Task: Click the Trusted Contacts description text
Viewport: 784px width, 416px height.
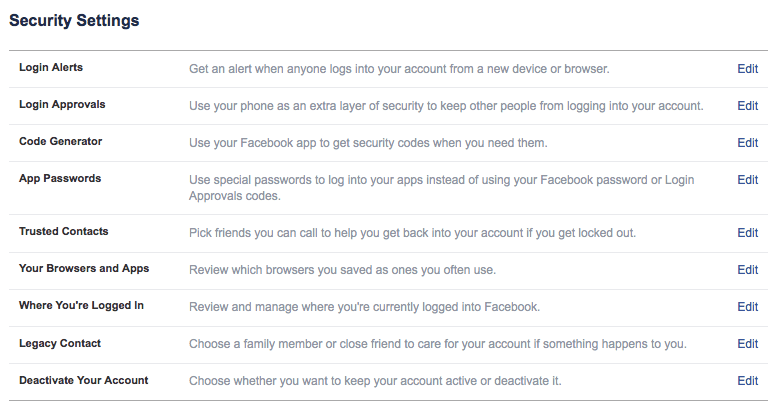Action: 412,233
